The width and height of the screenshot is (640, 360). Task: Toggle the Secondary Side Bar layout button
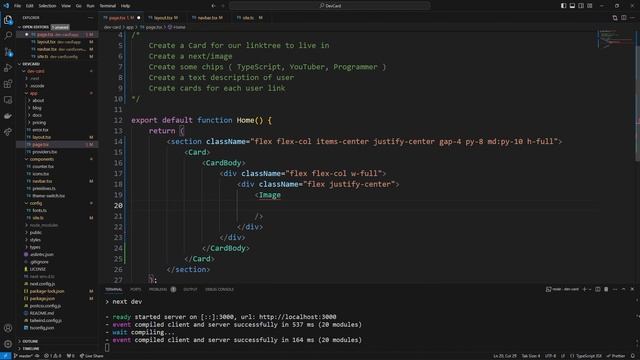tap(581, 6)
